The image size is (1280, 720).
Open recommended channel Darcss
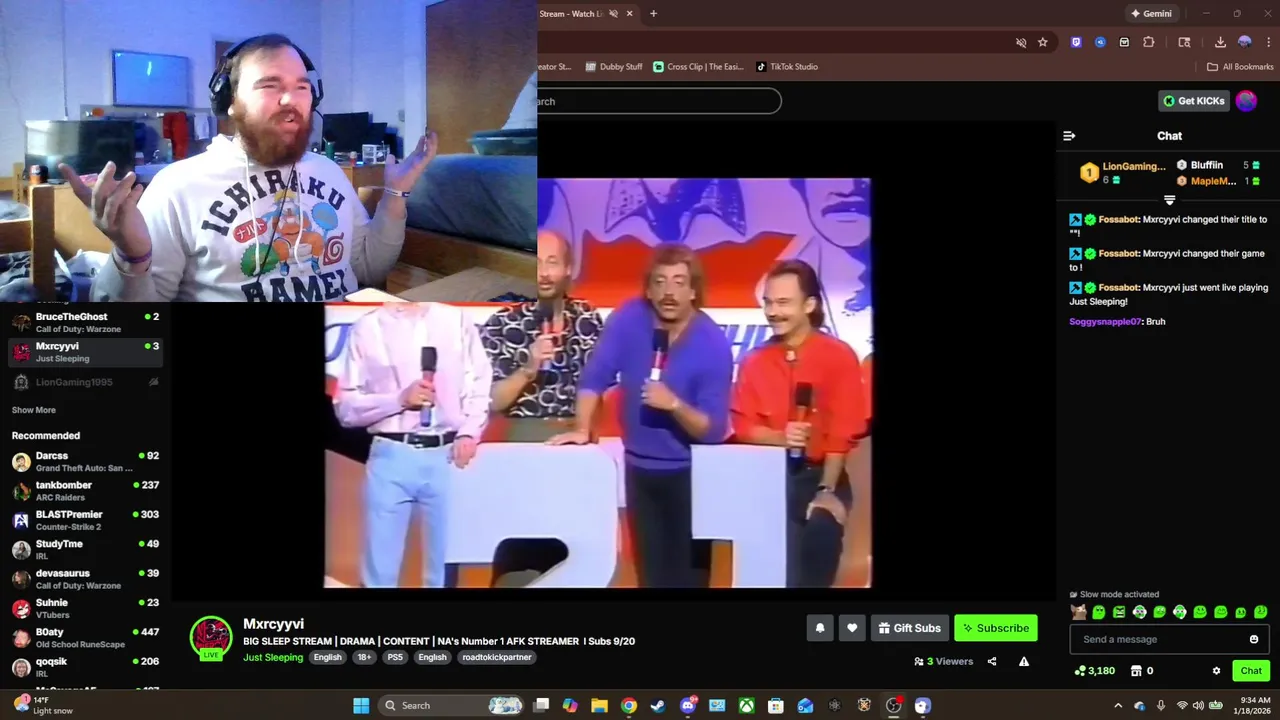pyautogui.click(x=85, y=461)
